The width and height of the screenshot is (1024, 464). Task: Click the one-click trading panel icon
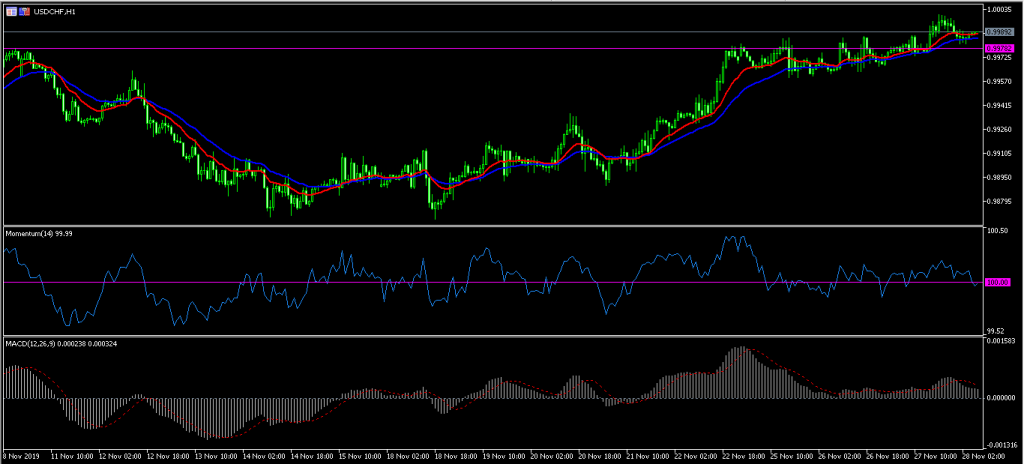click(24, 12)
